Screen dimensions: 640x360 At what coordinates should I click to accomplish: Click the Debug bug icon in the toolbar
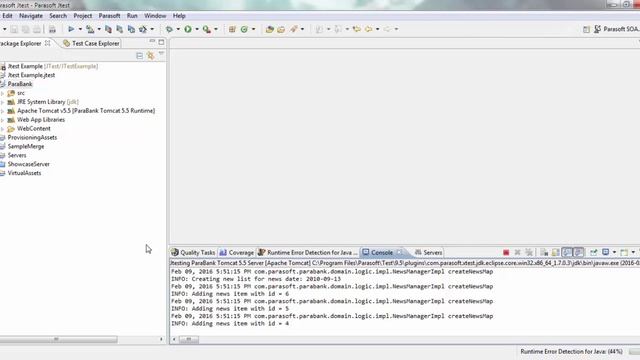click(x=169, y=29)
